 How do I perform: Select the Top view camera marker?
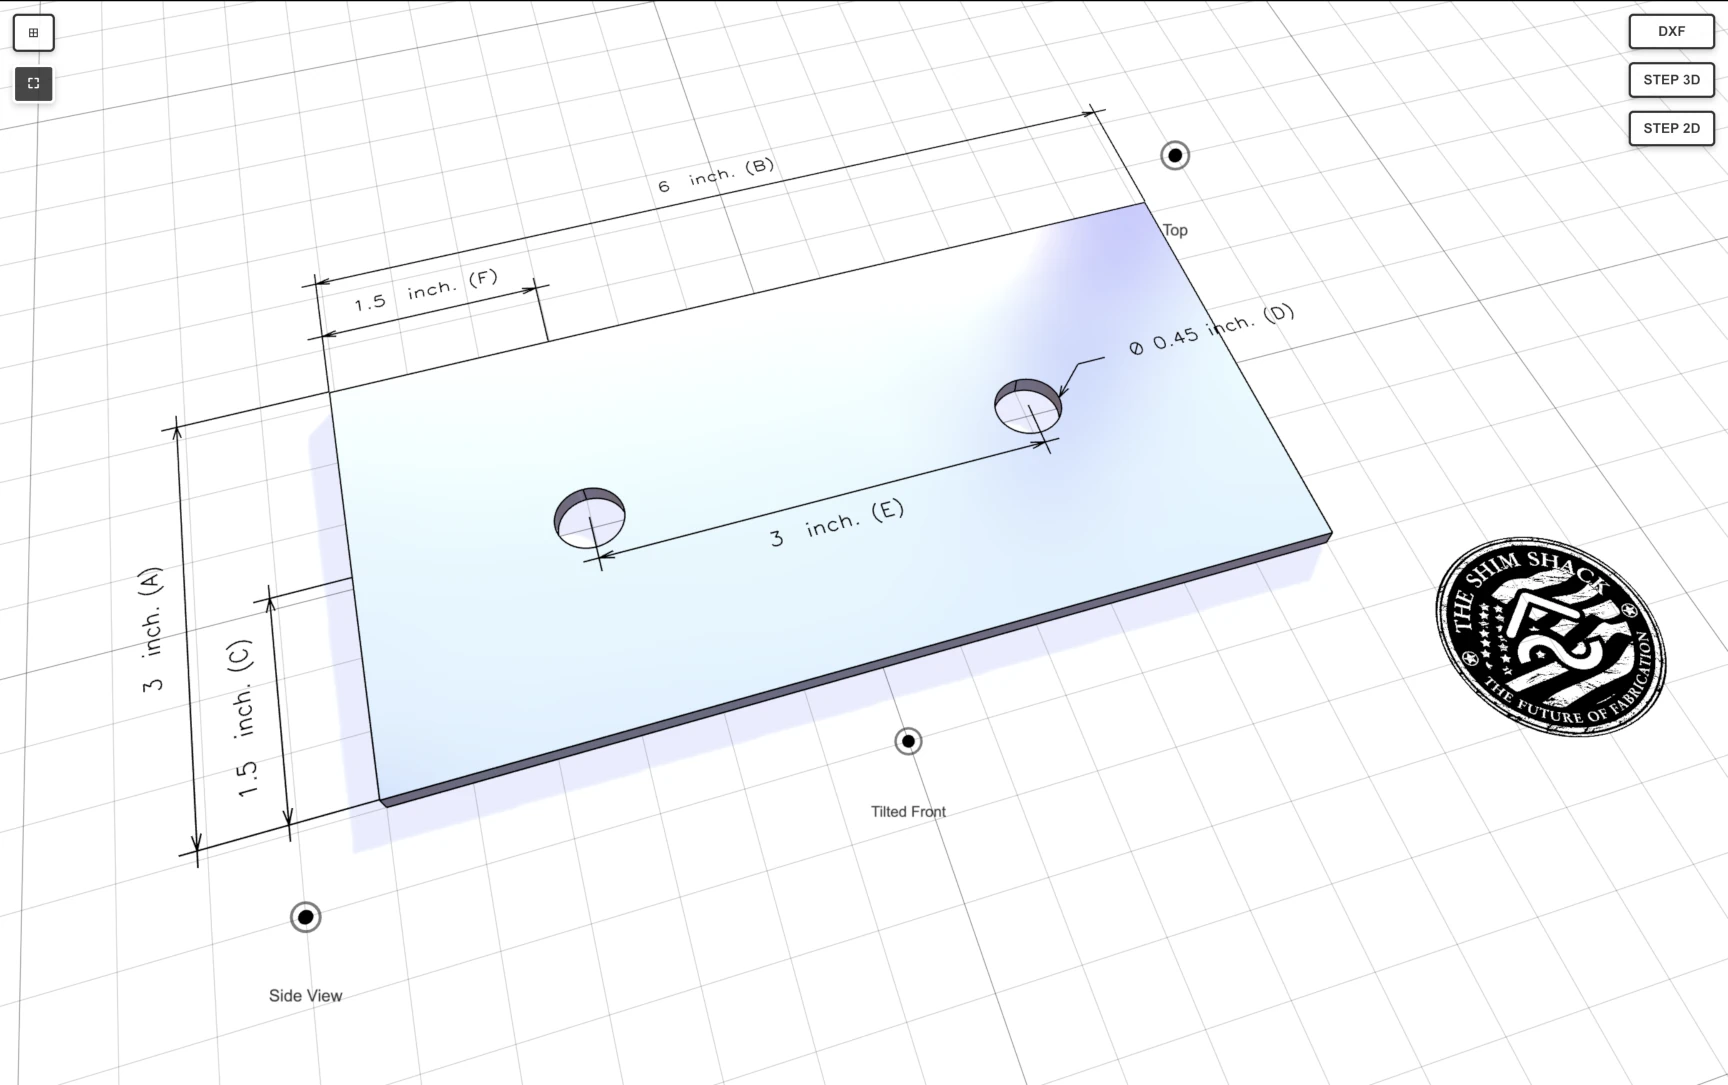[x=1174, y=155]
